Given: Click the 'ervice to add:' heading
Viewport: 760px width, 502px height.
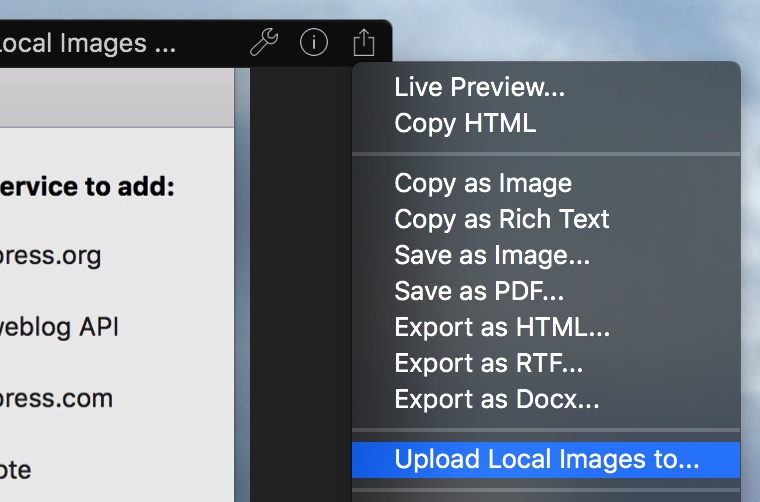Looking at the screenshot, I should click(87, 187).
